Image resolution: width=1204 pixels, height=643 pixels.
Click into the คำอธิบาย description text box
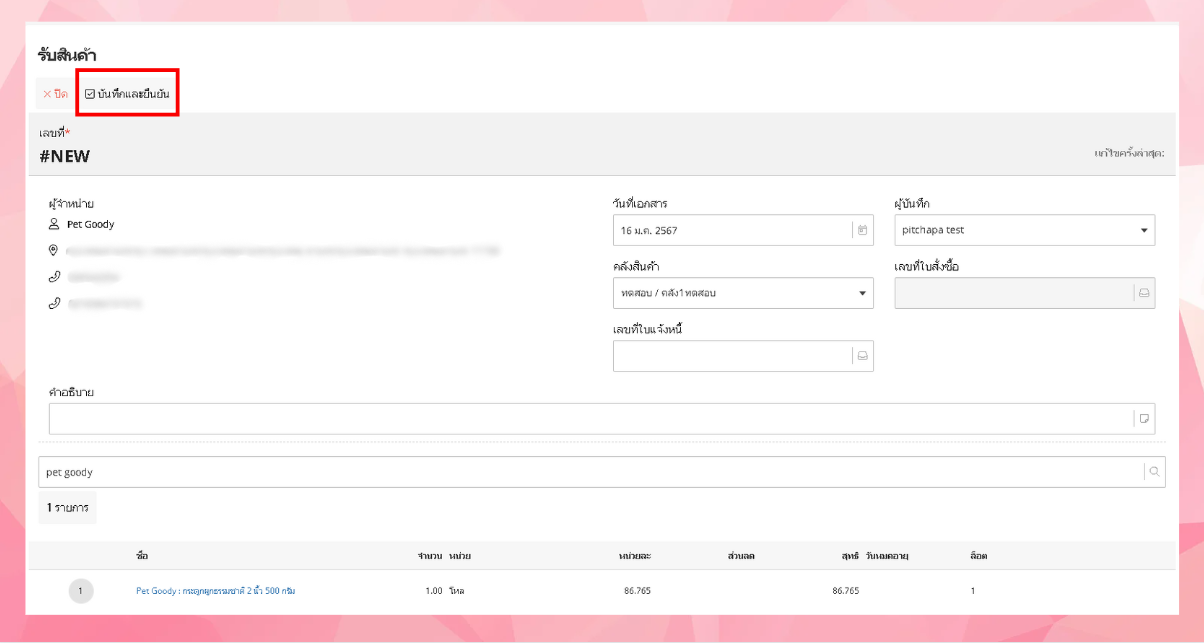coord(590,419)
